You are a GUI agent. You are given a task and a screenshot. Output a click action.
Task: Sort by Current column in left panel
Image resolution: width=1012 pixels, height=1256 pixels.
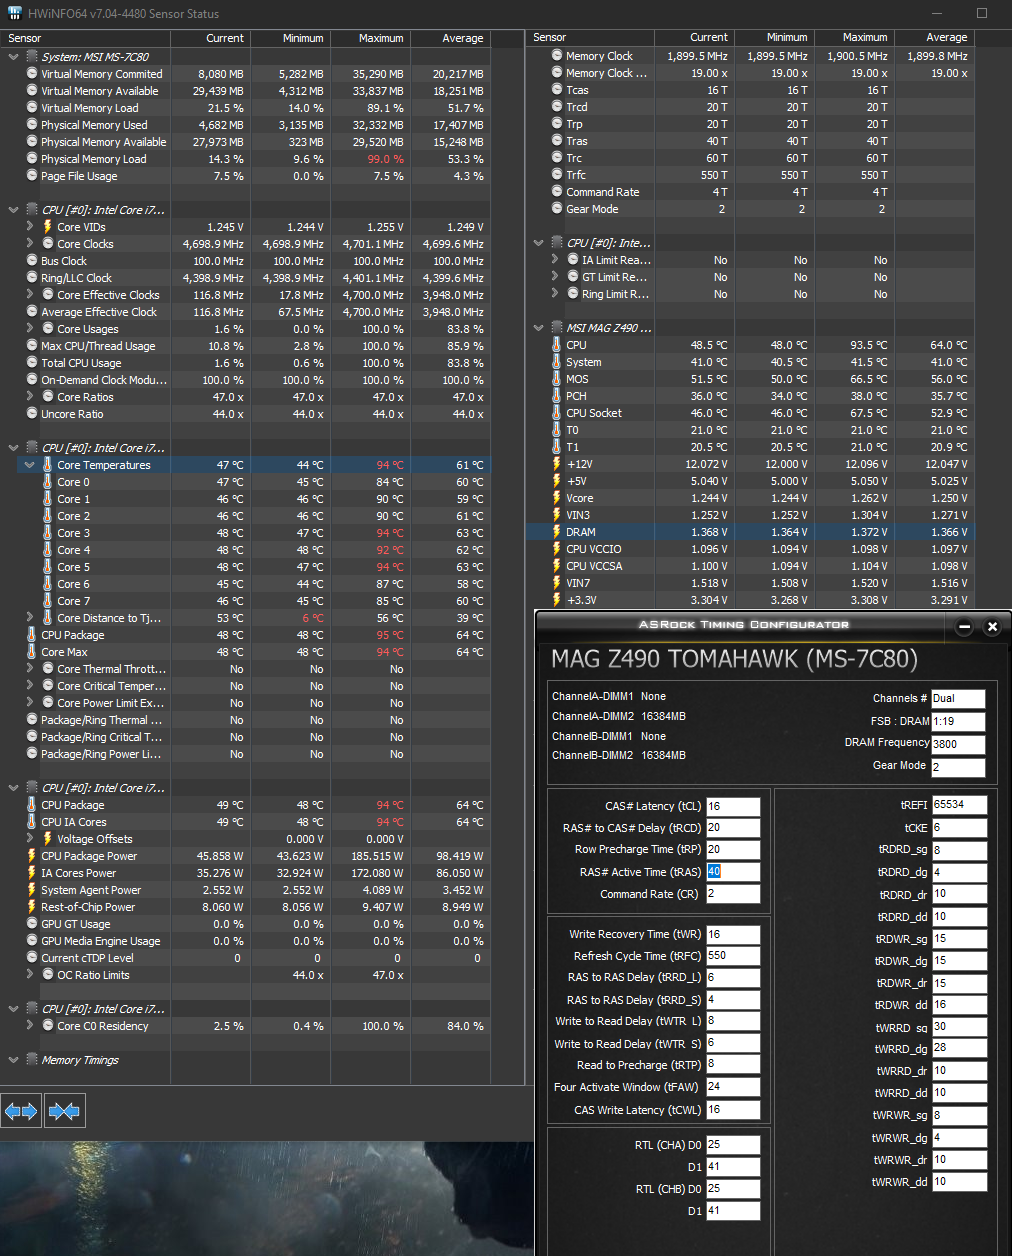tap(210, 38)
